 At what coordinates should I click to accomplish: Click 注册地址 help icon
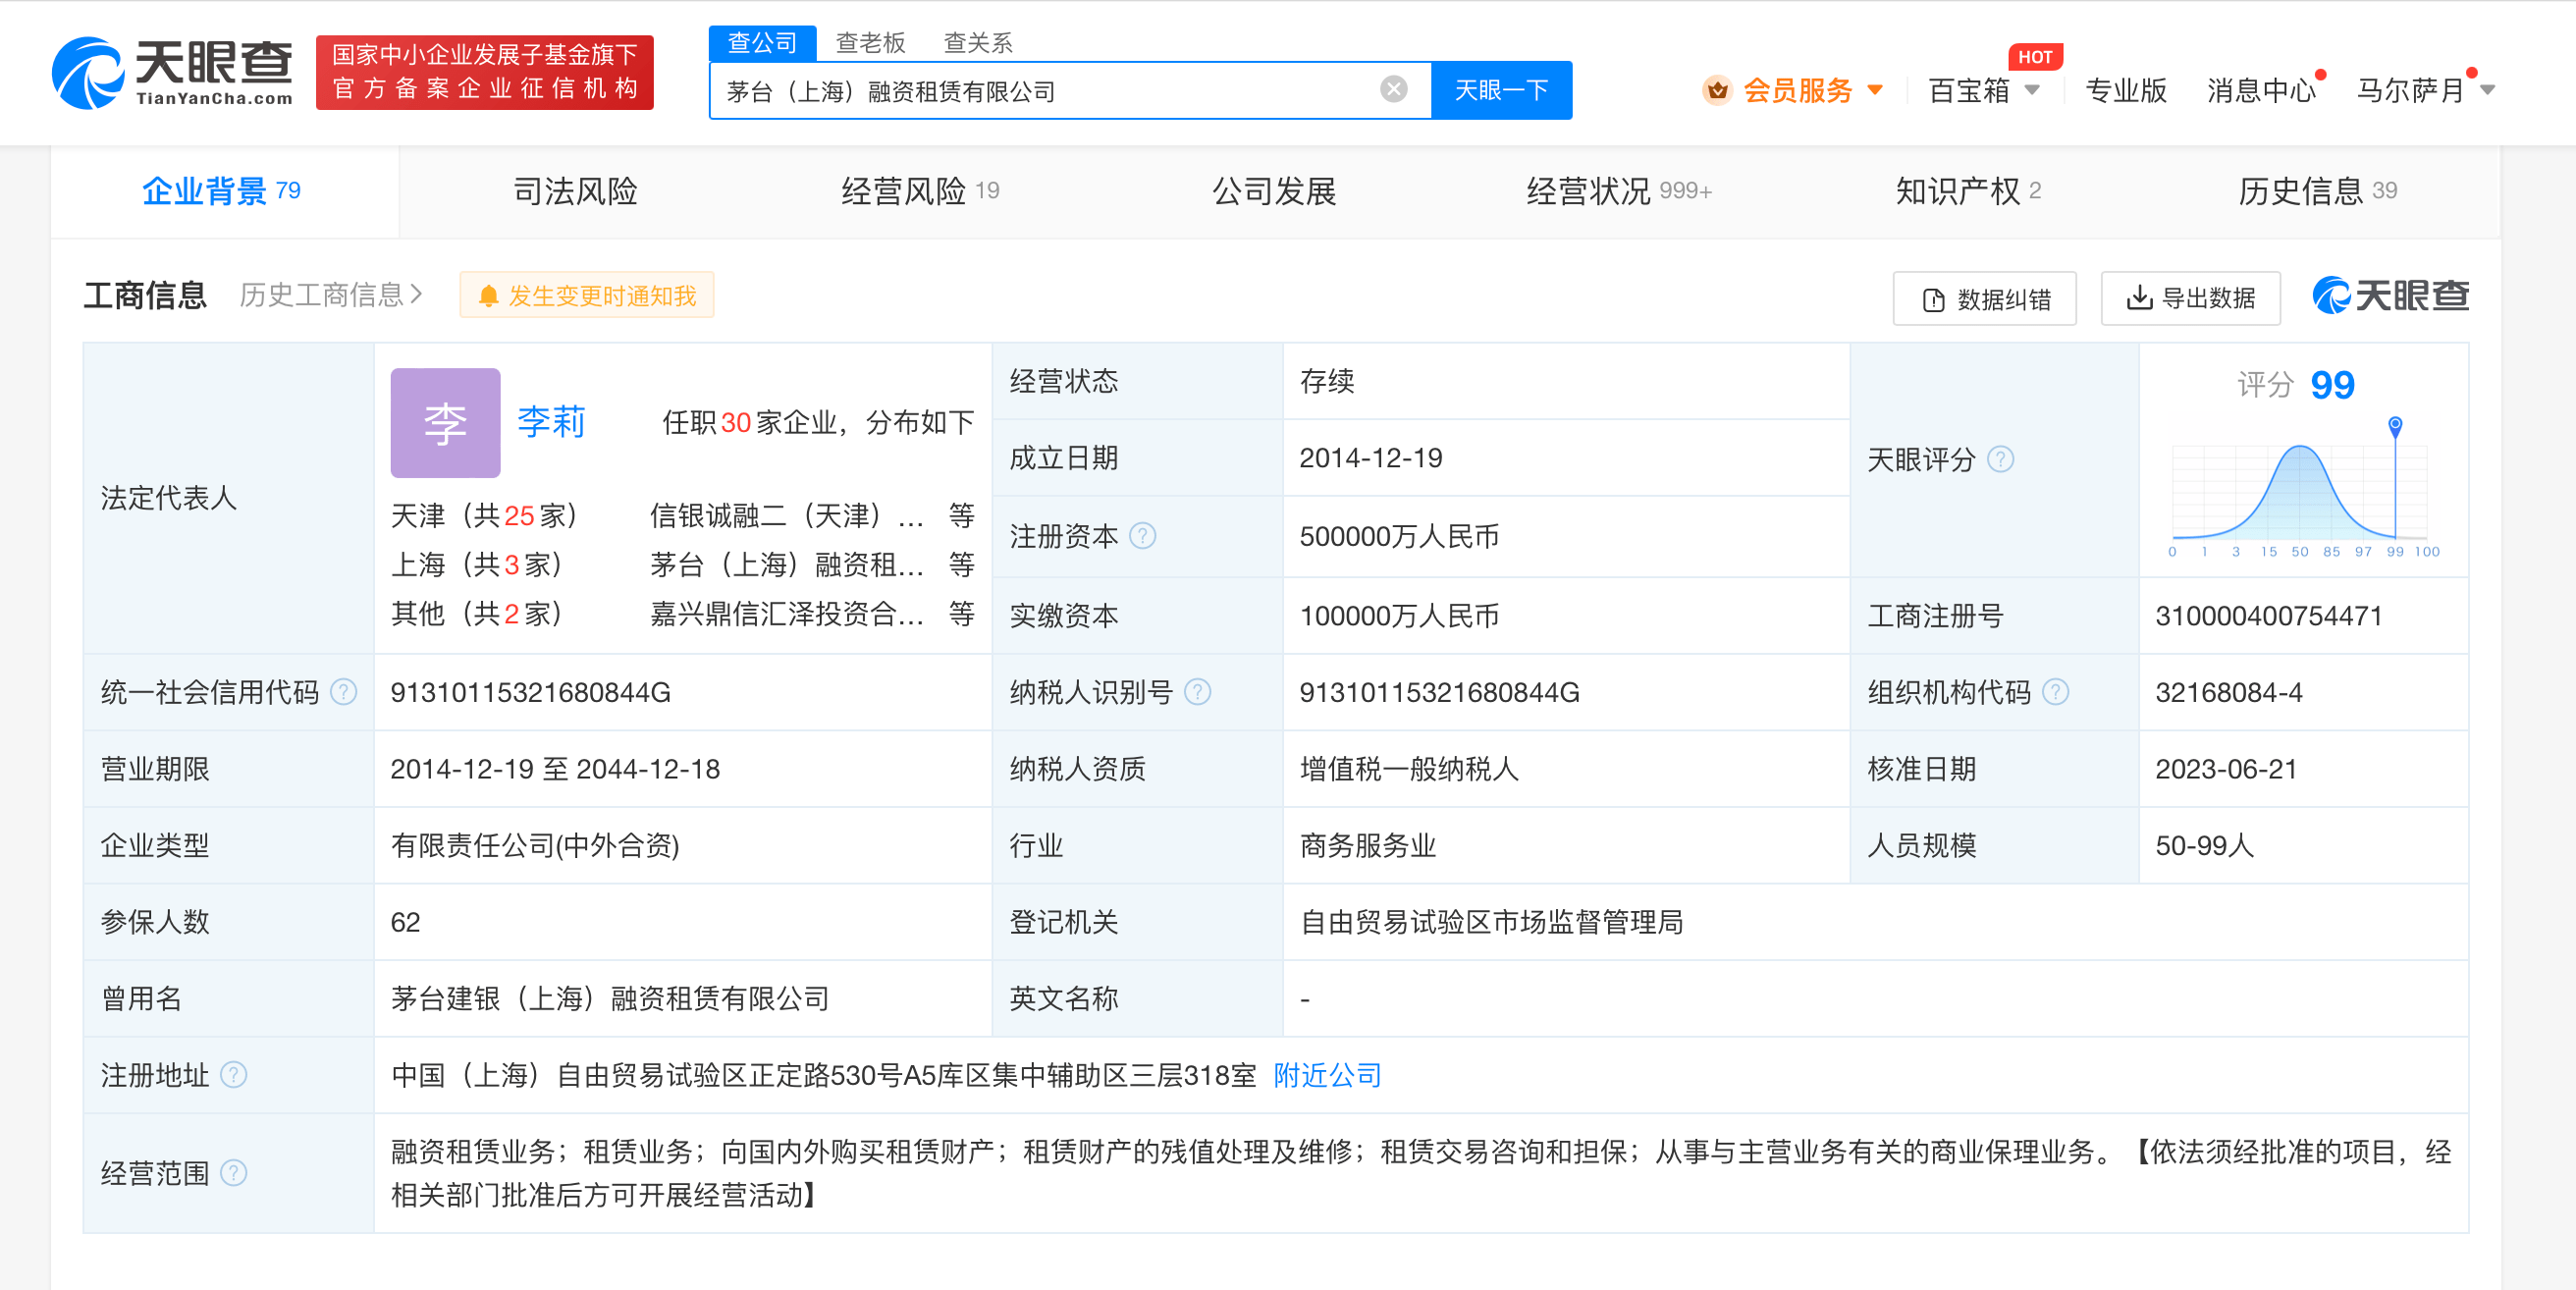233,1075
